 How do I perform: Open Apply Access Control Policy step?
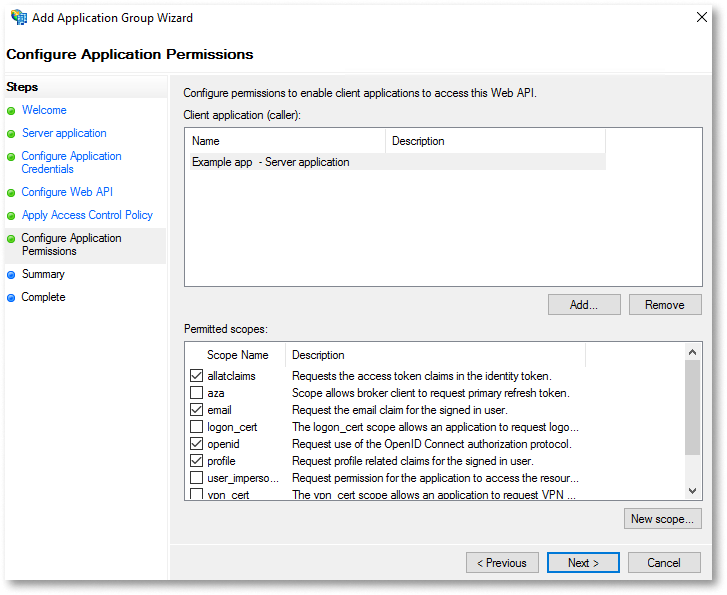pos(87,215)
